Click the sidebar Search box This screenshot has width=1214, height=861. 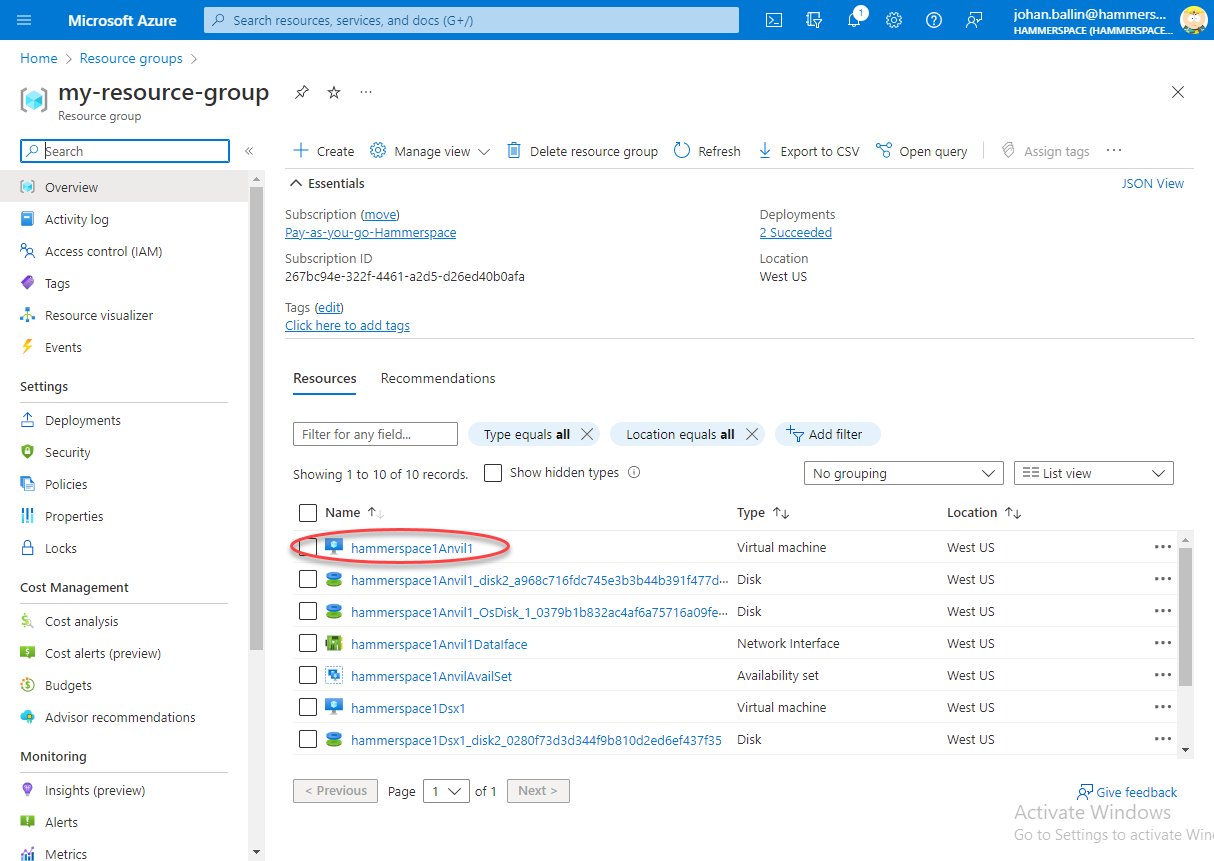pyautogui.click(x=125, y=151)
